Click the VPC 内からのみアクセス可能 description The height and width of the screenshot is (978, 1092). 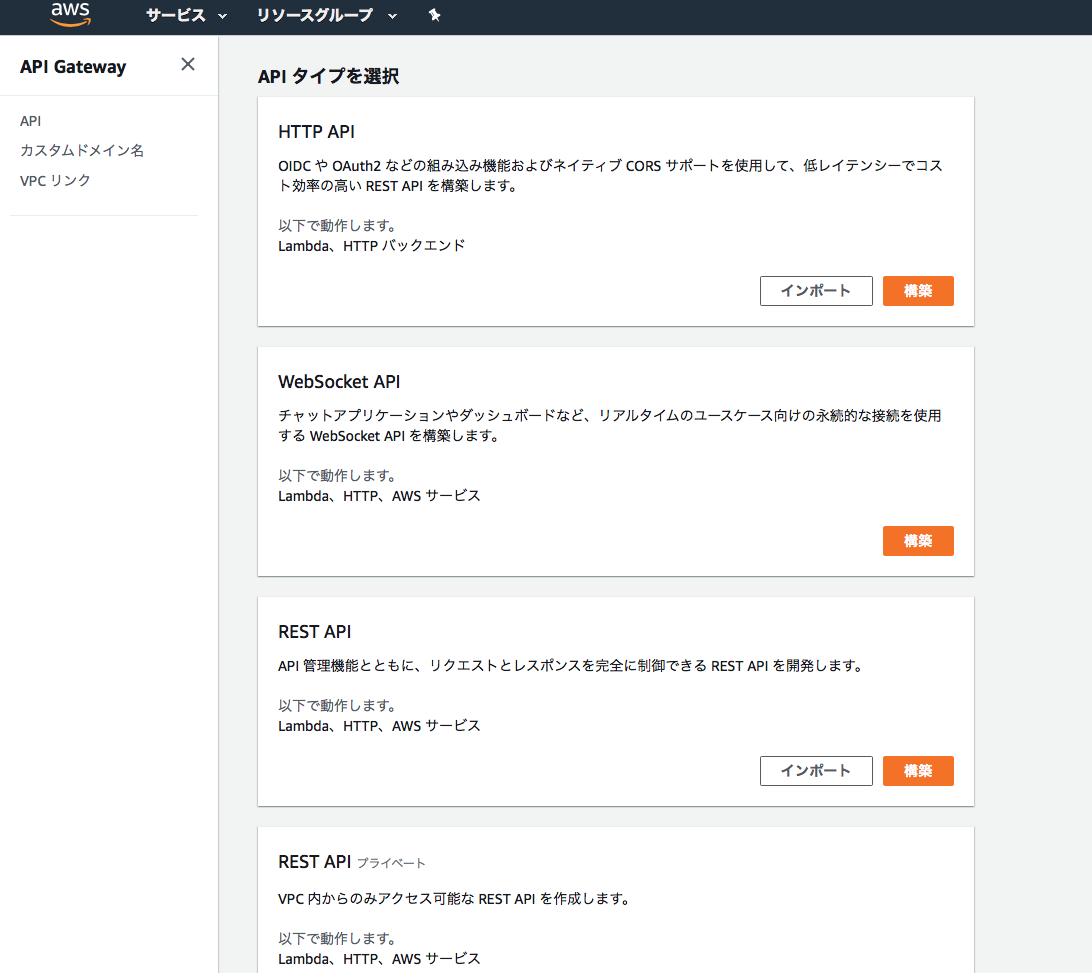click(454, 899)
